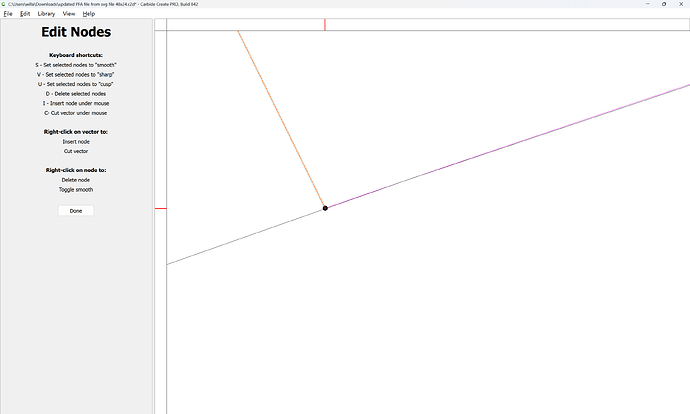Open the File menu

point(8,14)
